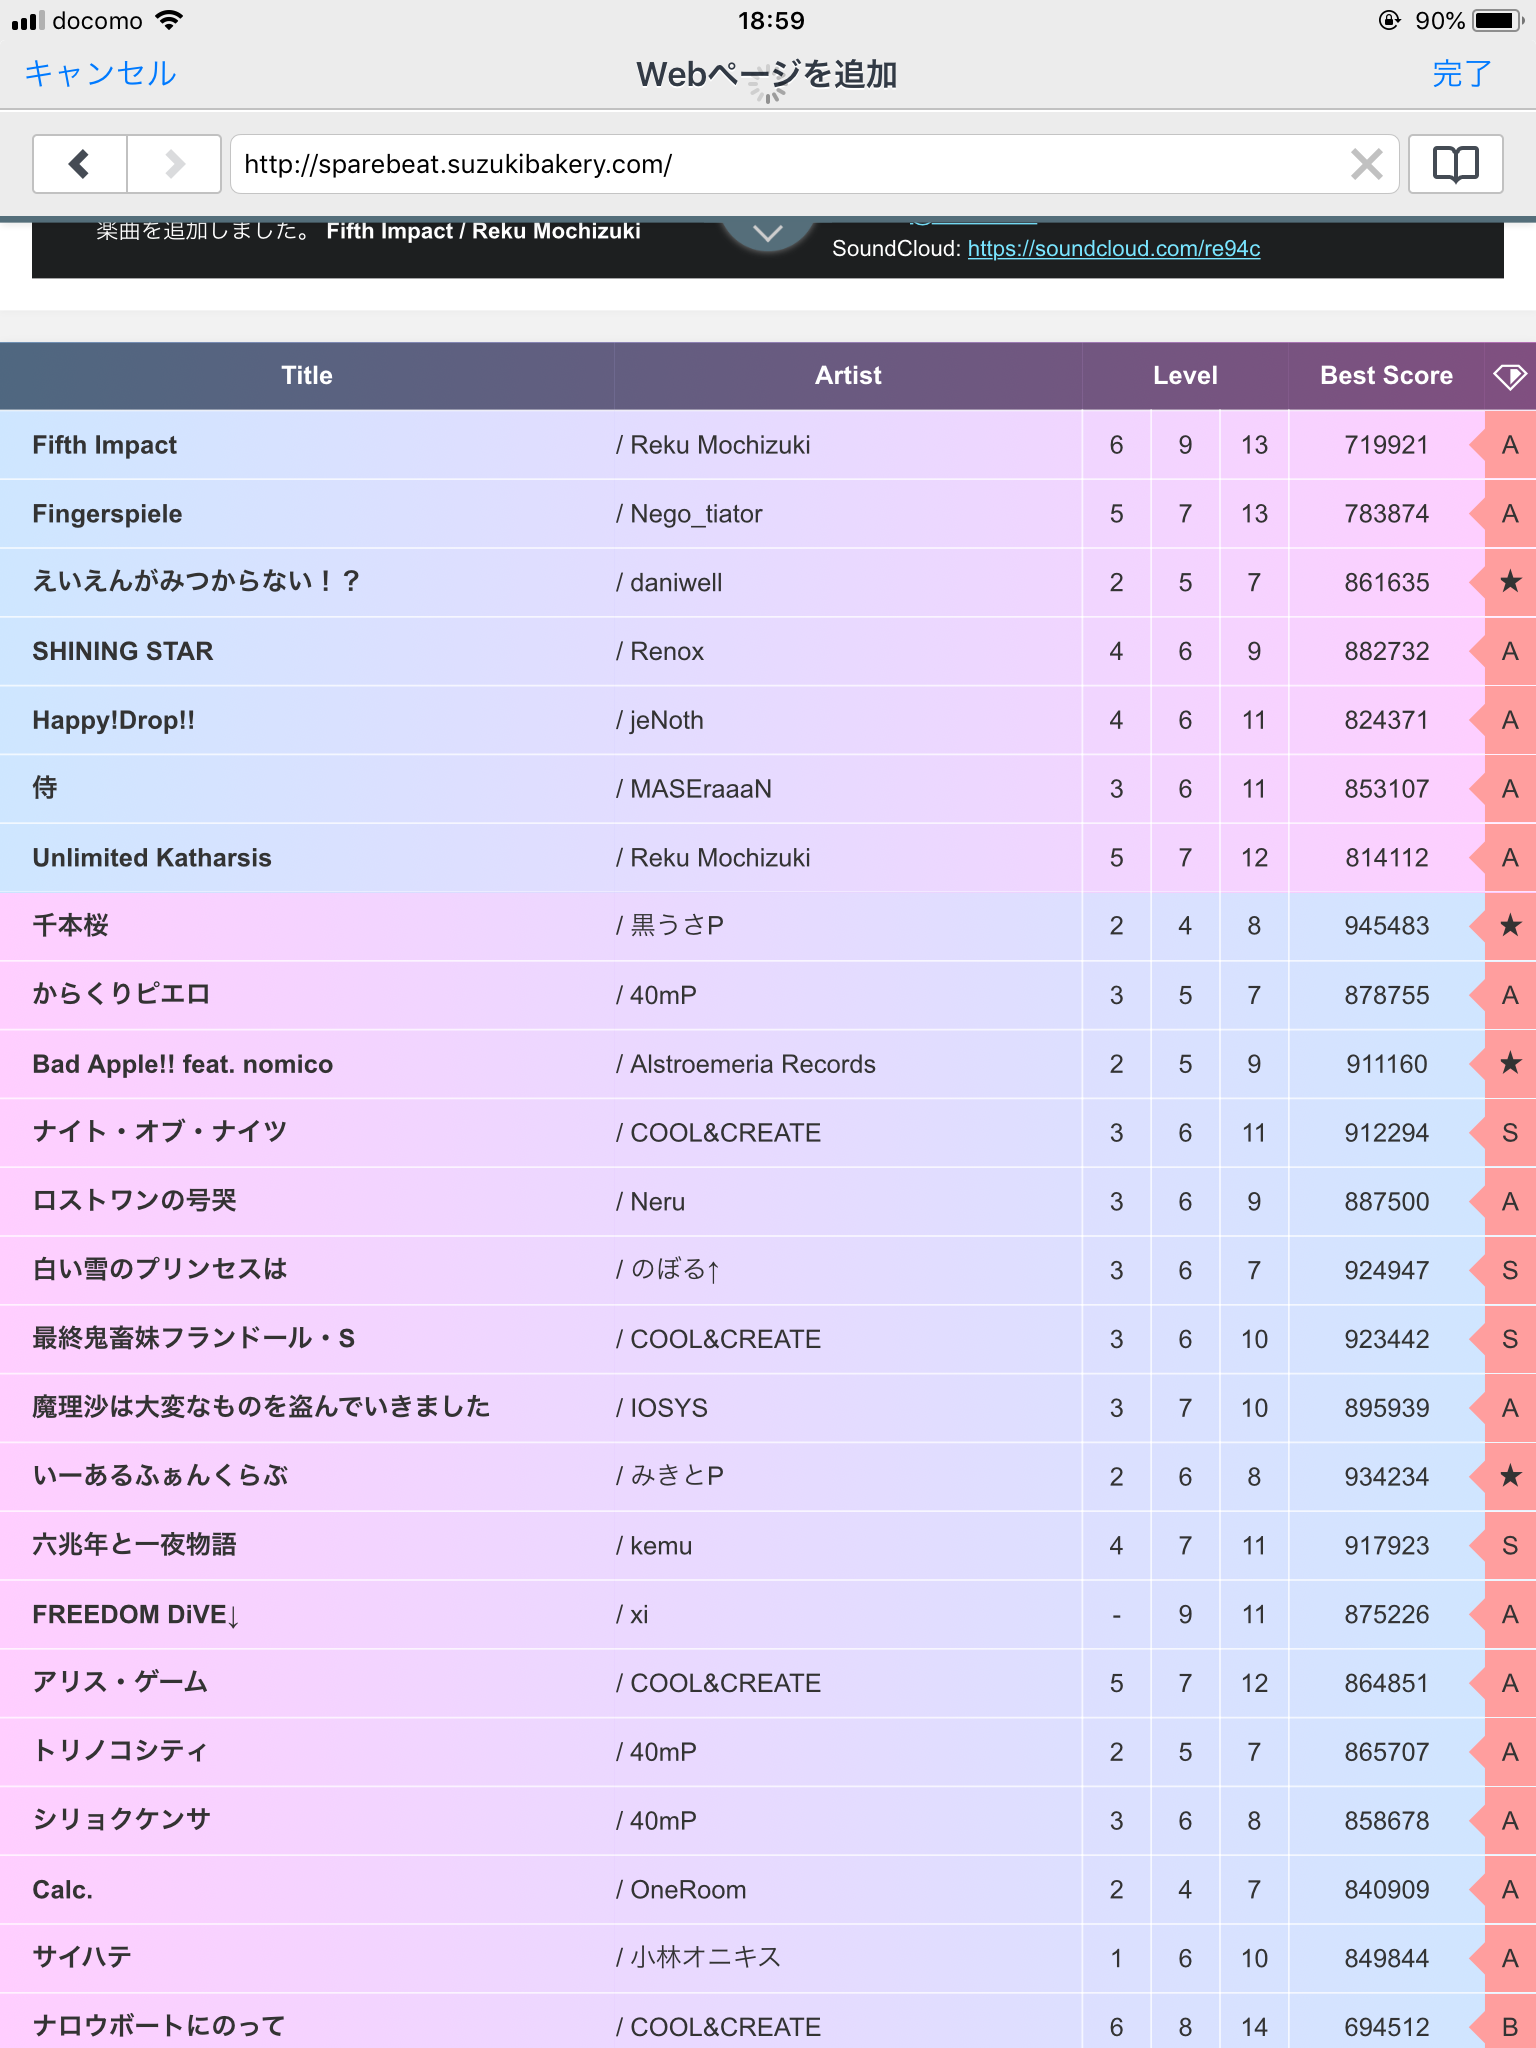The image size is (1536, 2048).
Task: Expand the news banner with chevron button
Action: 767,233
